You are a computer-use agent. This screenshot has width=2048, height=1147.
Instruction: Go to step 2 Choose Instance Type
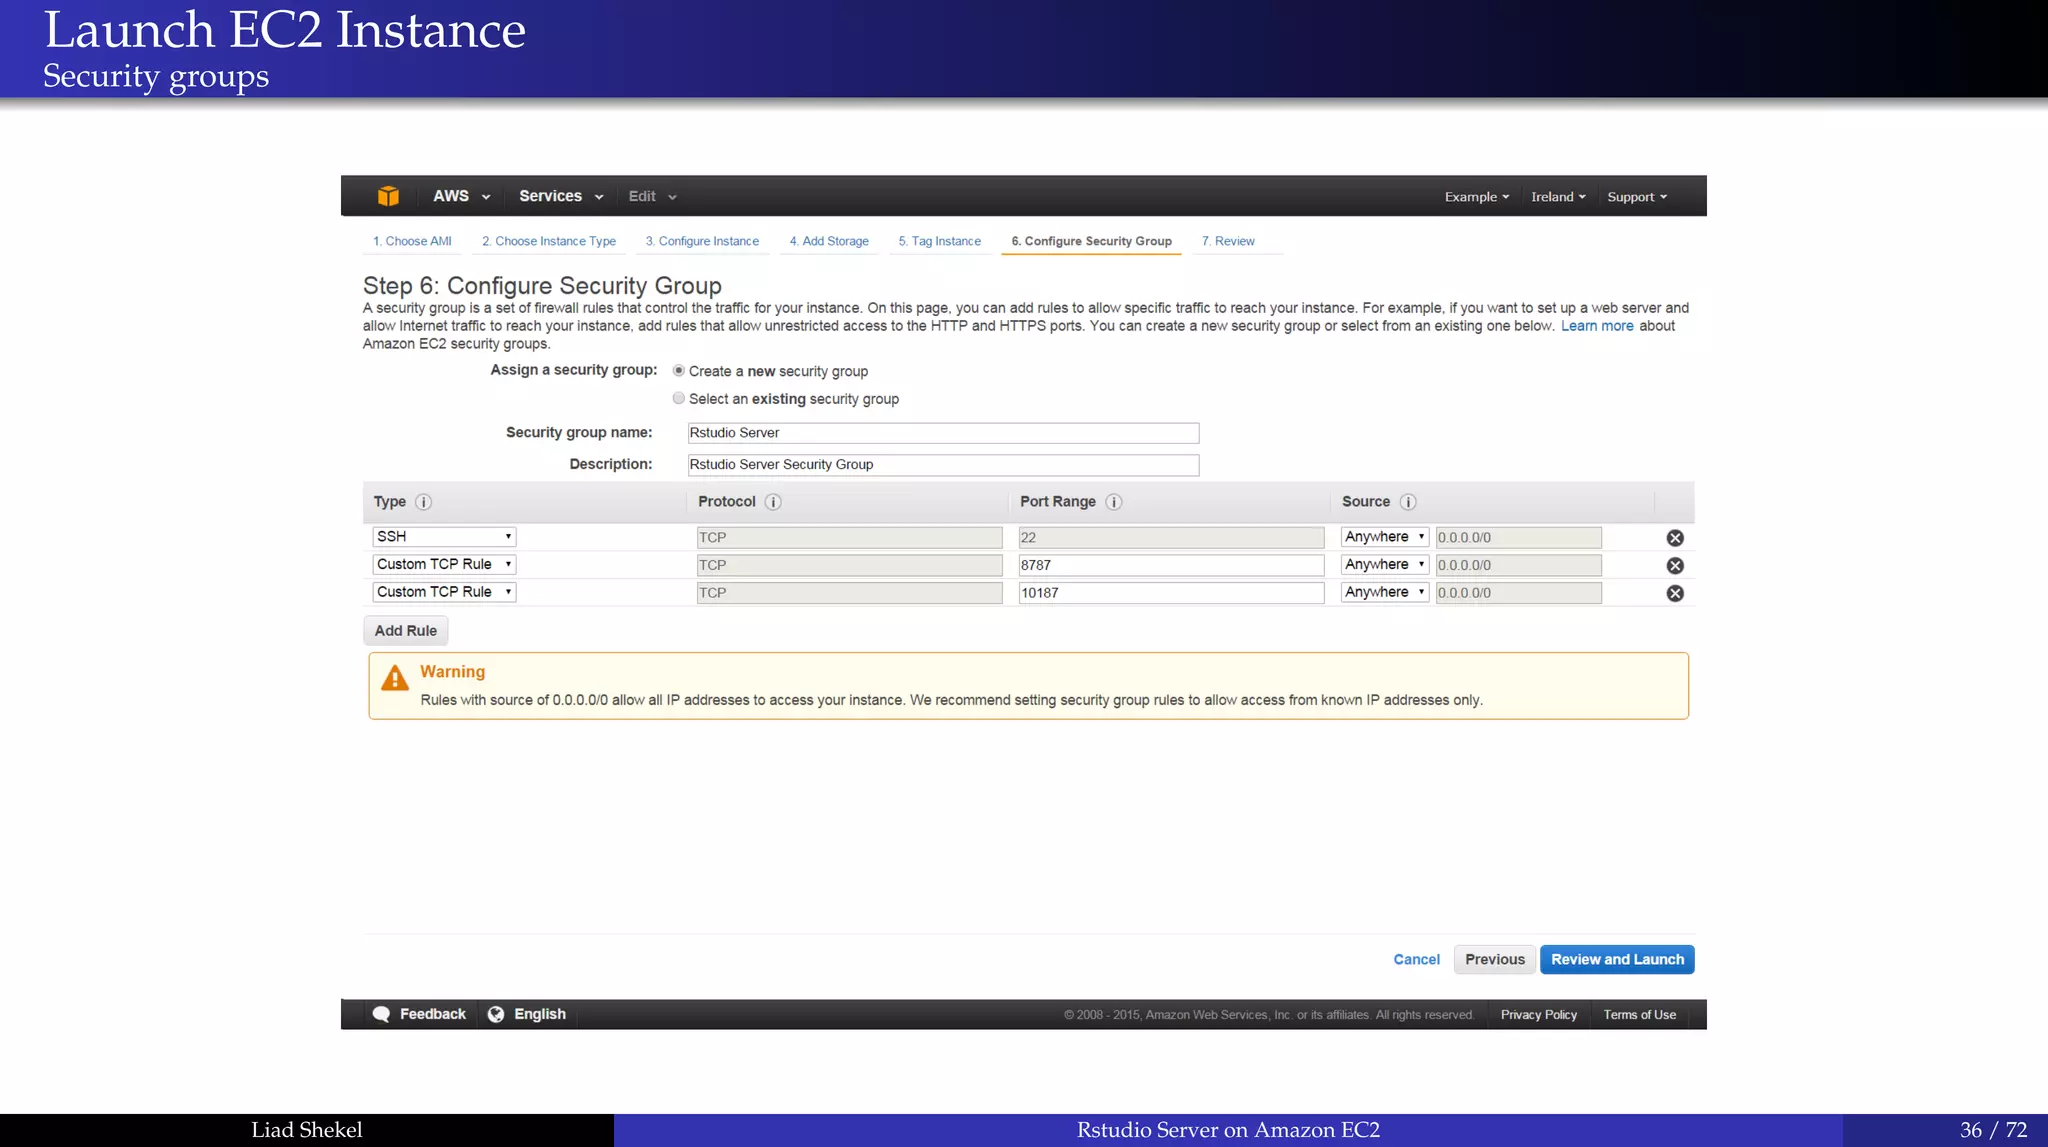click(x=549, y=241)
